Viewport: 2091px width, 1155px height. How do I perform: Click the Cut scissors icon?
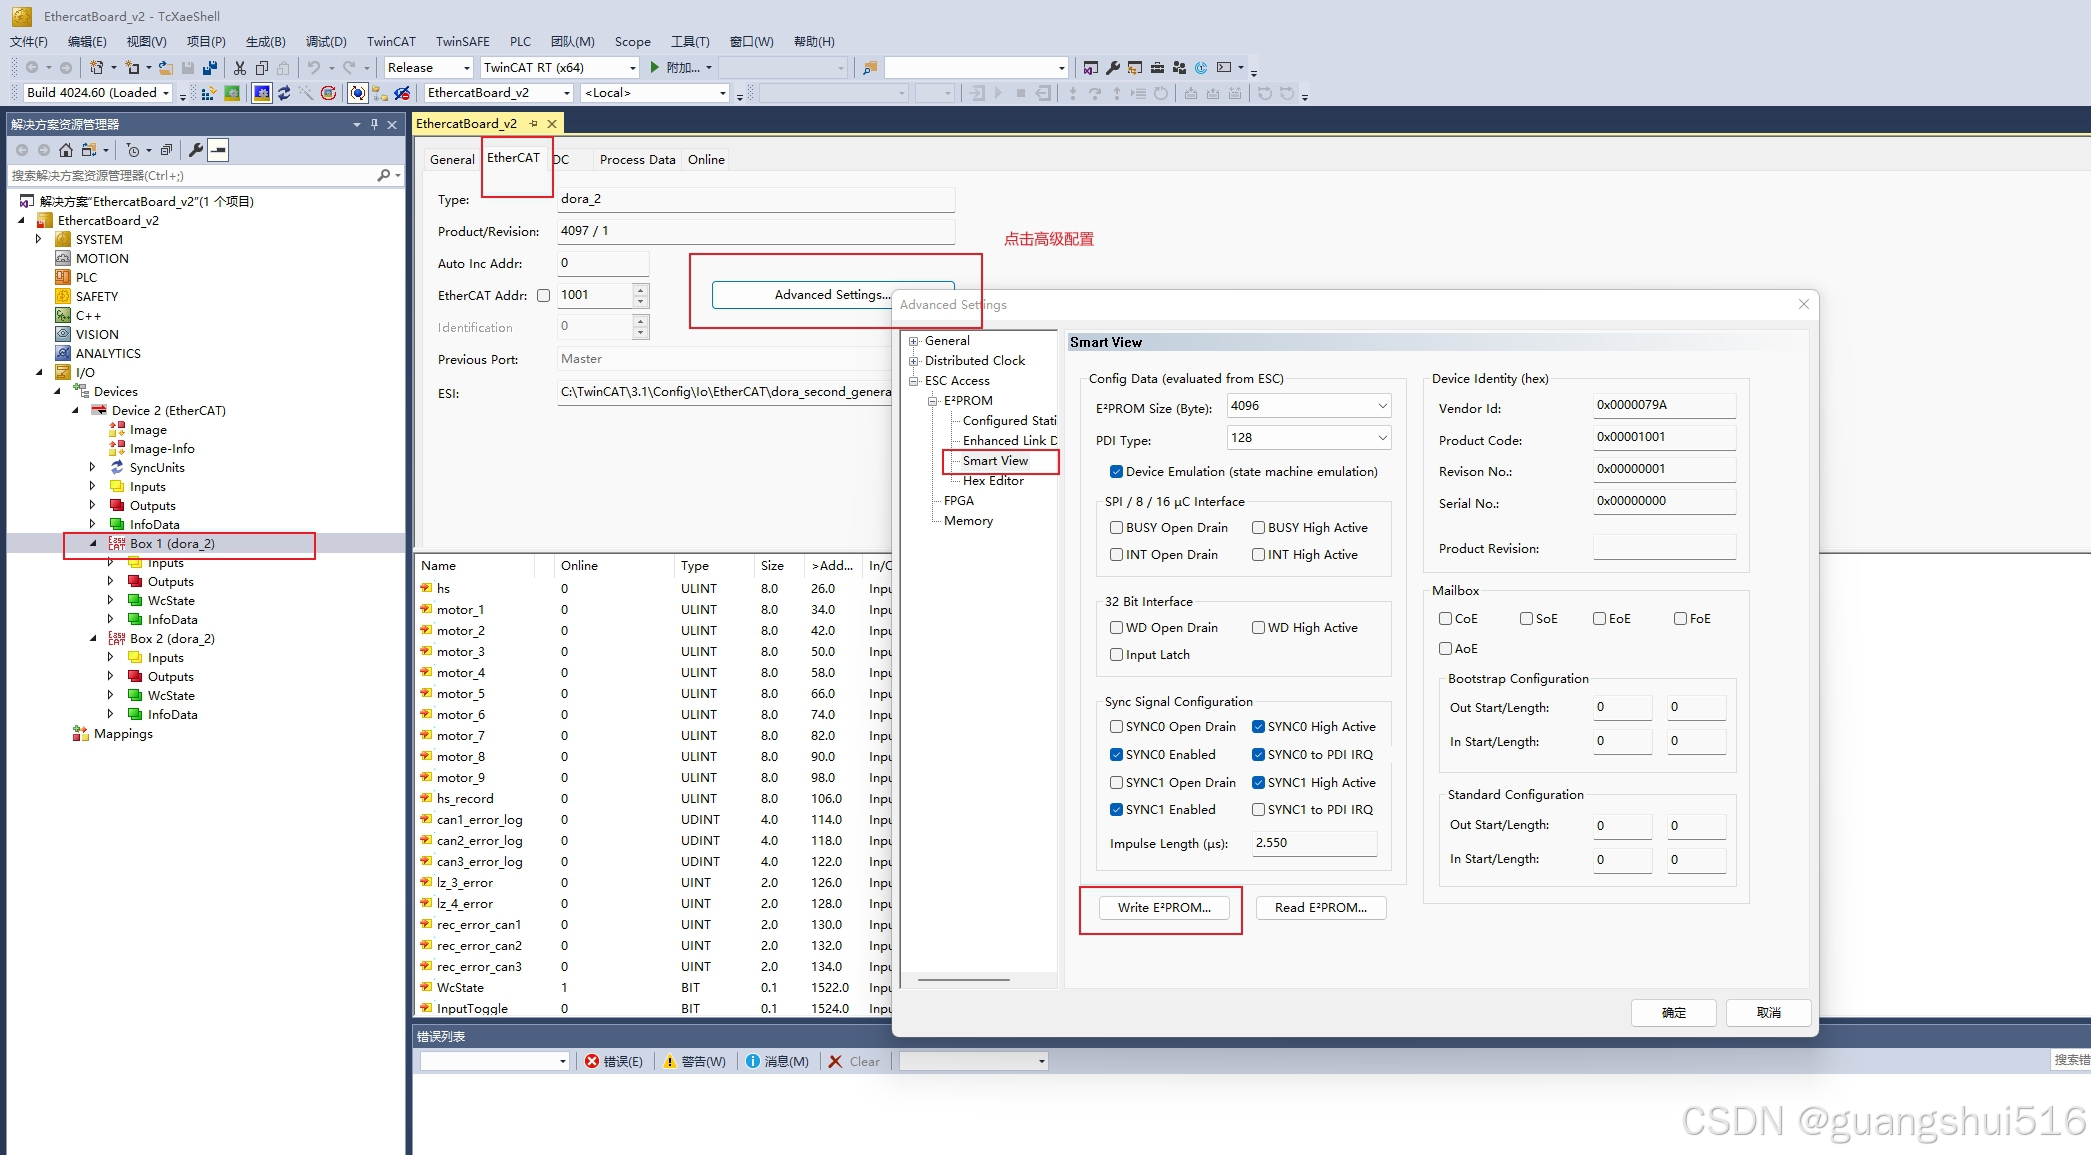click(239, 68)
